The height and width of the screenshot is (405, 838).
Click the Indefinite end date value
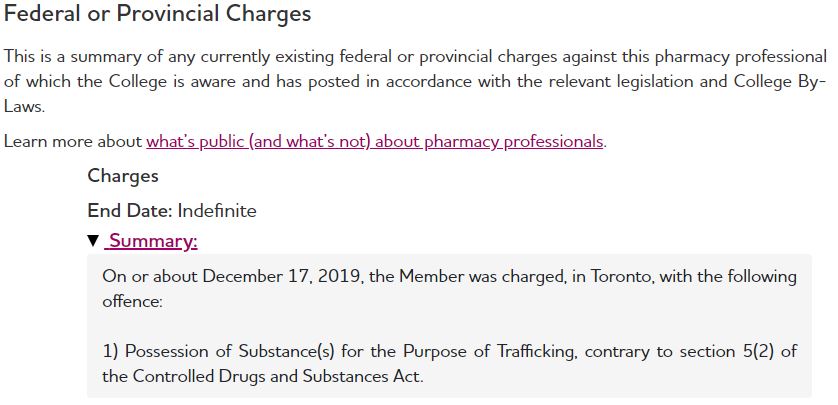(217, 211)
